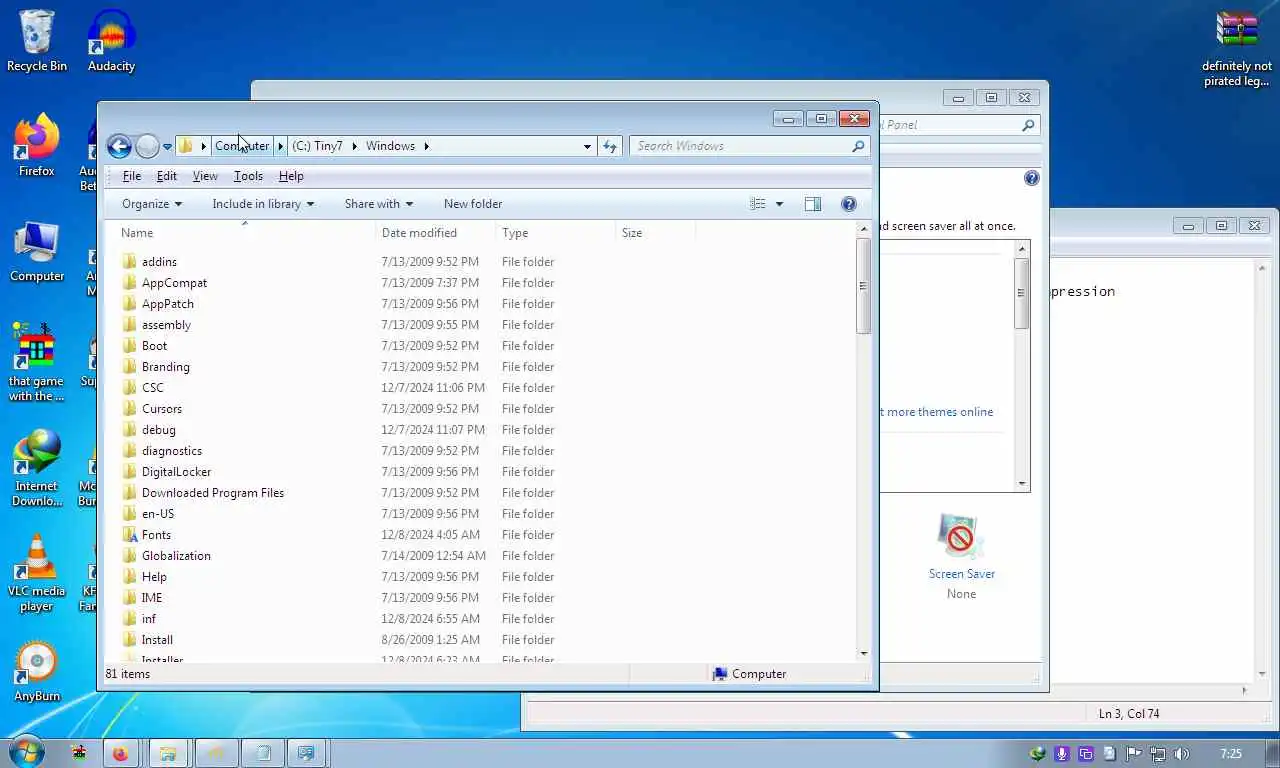Screen dimensions: 1280x768
Task: Click the purple microphone tray icon
Action: click(1062, 754)
